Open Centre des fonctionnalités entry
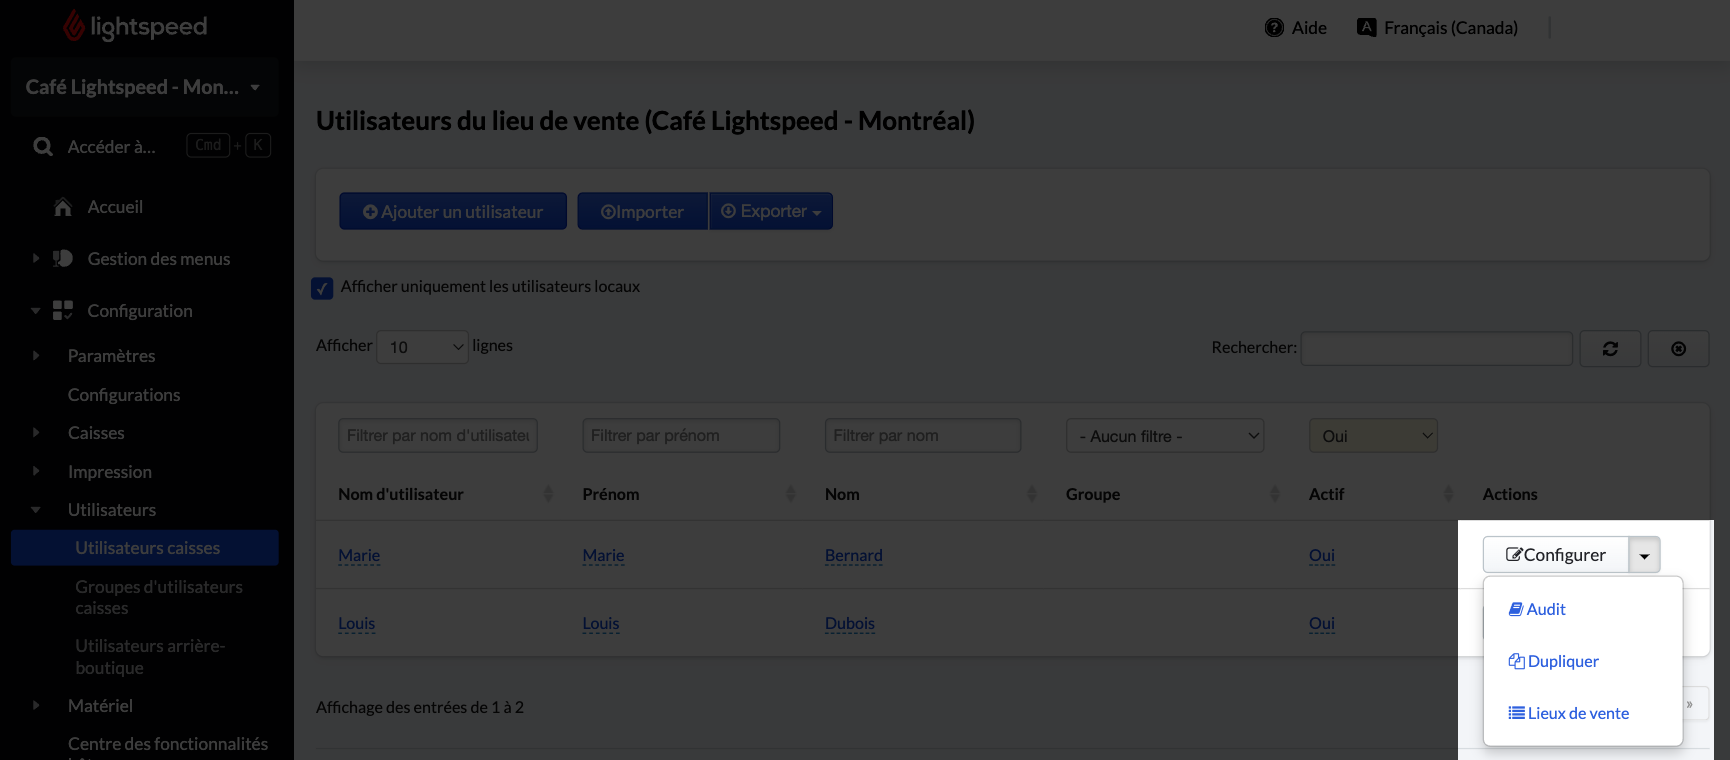1730x760 pixels. pyautogui.click(x=168, y=744)
